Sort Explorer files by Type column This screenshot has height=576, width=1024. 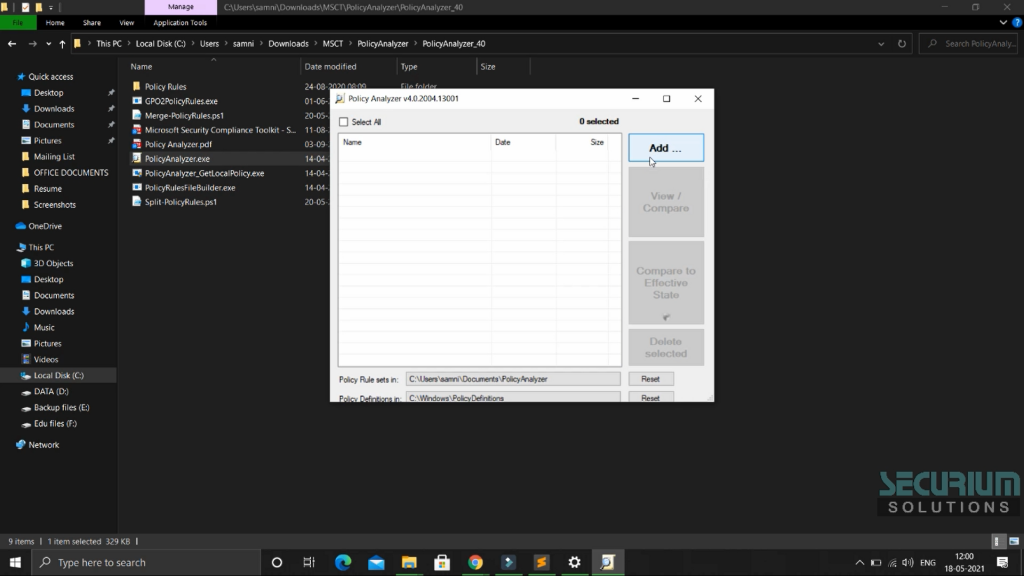(x=409, y=67)
